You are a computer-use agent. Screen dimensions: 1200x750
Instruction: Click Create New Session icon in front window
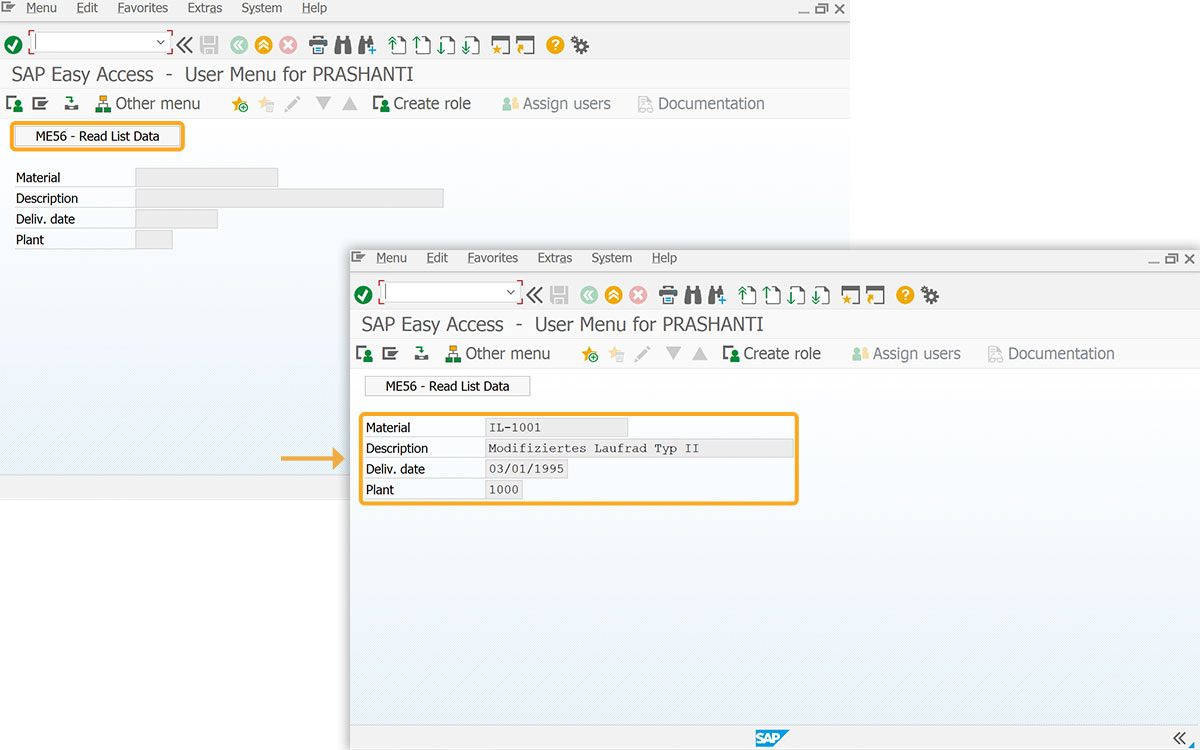tap(851, 295)
